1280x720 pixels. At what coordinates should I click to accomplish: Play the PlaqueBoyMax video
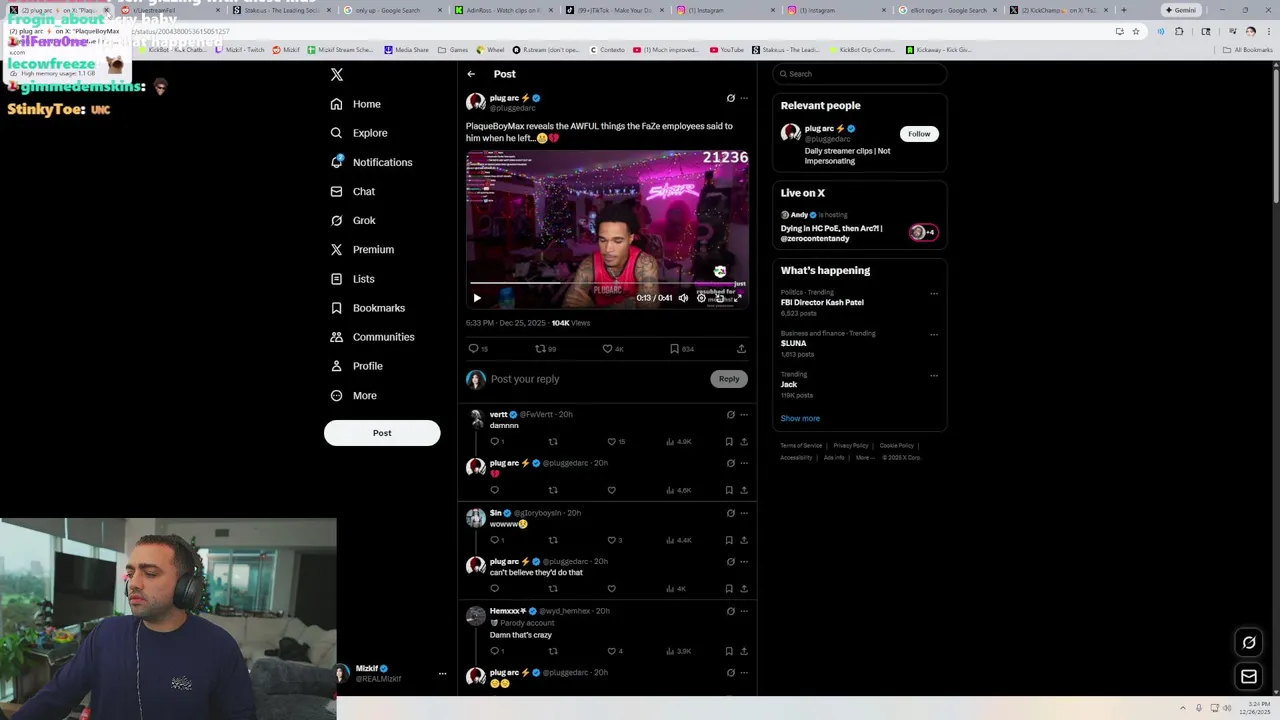tap(477, 298)
